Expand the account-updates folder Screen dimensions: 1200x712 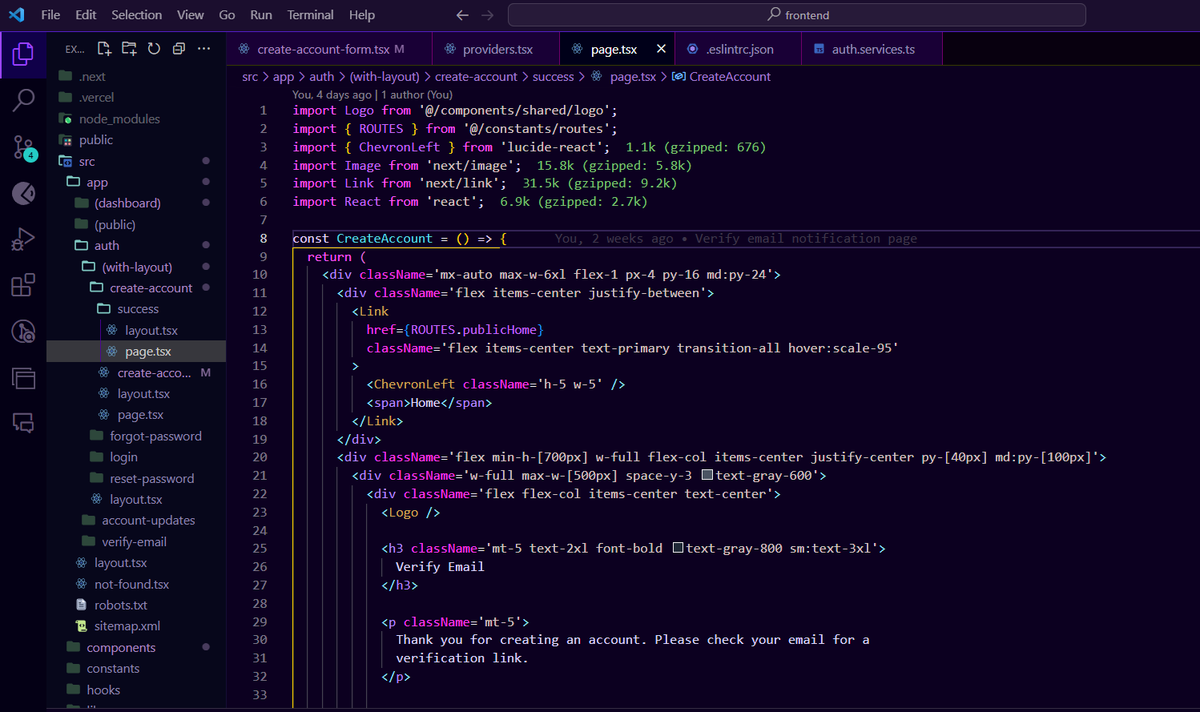tap(136, 520)
